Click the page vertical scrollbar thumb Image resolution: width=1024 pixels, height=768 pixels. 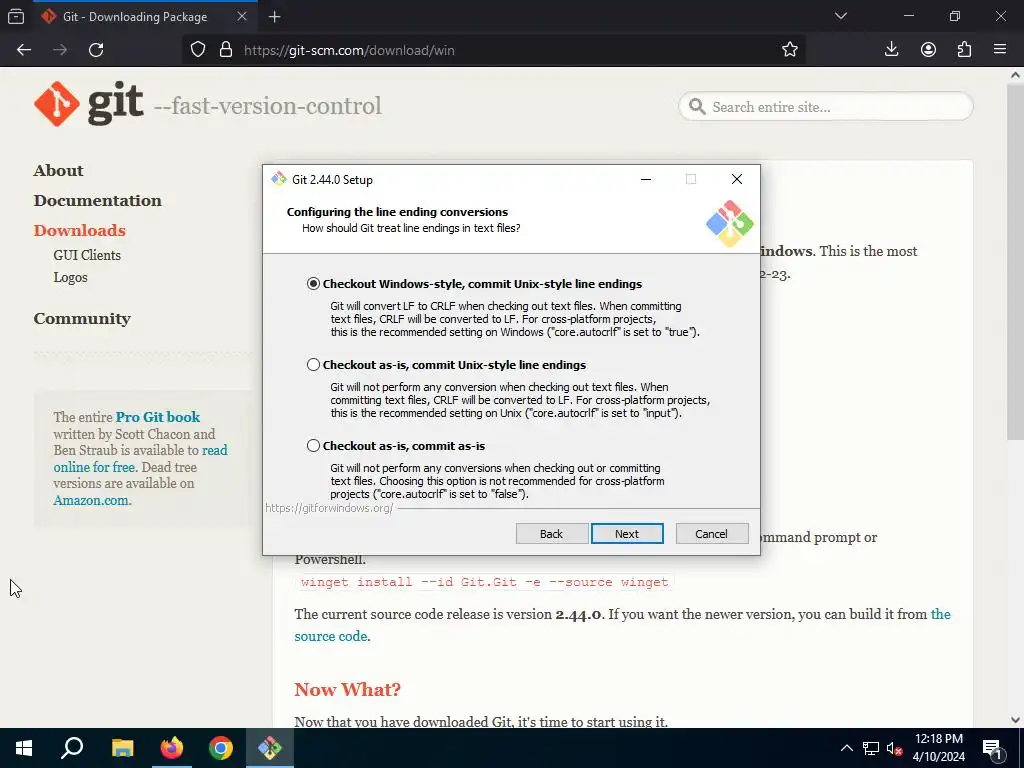coord(1015,261)
